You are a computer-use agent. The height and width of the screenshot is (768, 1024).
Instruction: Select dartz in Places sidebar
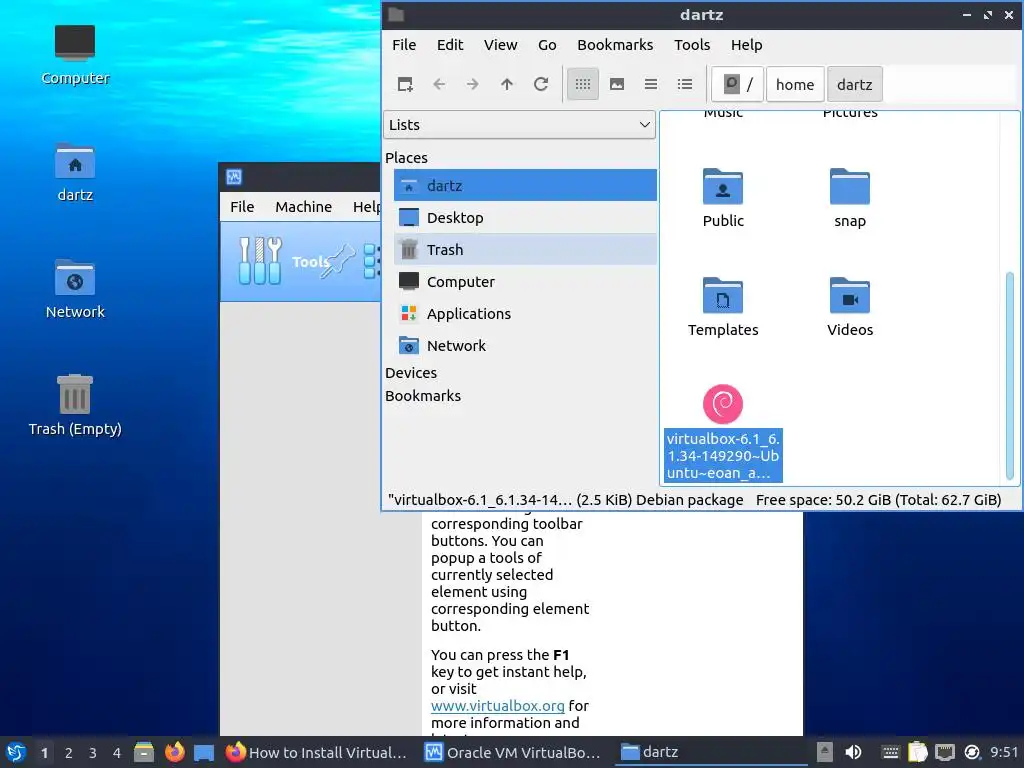click(525, 185)
